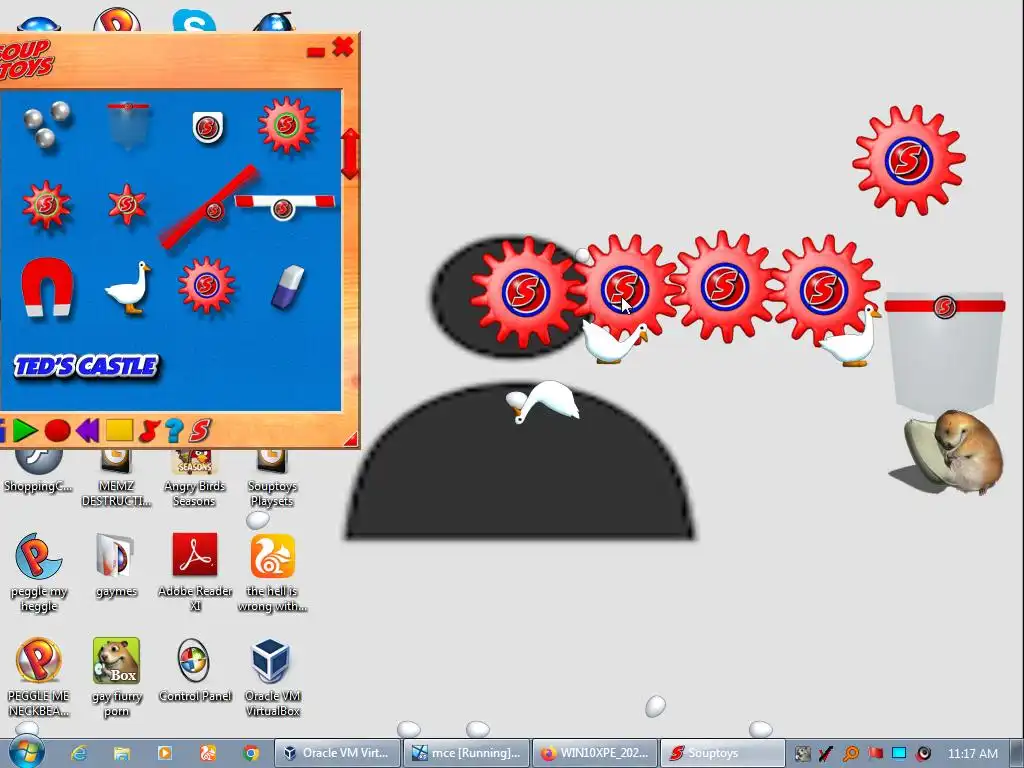The image size is (1024, 768).
Task: Select the red and white barrier toy
Action: tap(284, 206)
